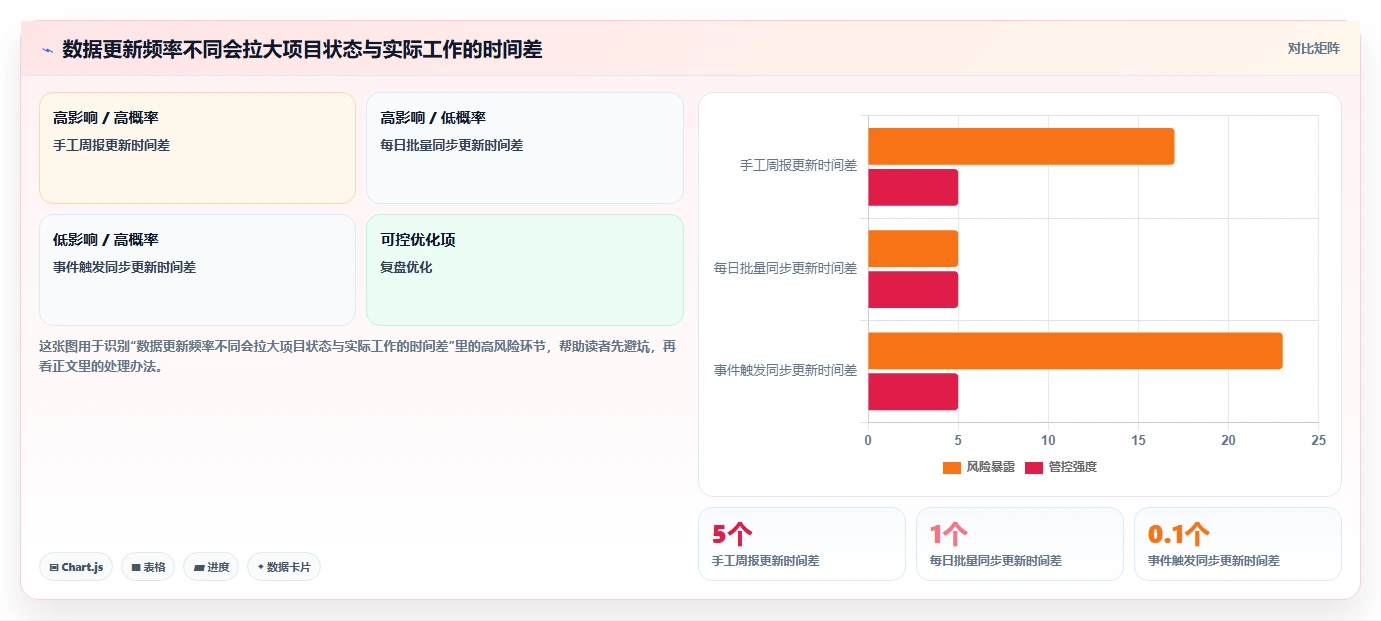The height and width of the screenshot is (621, 1381).
Task: Click the 管控强度 legend label
Action: 1072,468
